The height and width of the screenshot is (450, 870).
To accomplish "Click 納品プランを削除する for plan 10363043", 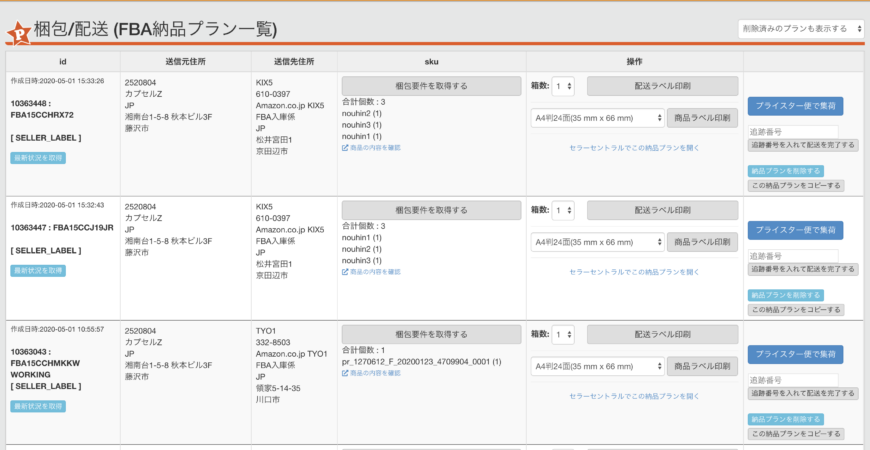I will [x=786, y=419].
